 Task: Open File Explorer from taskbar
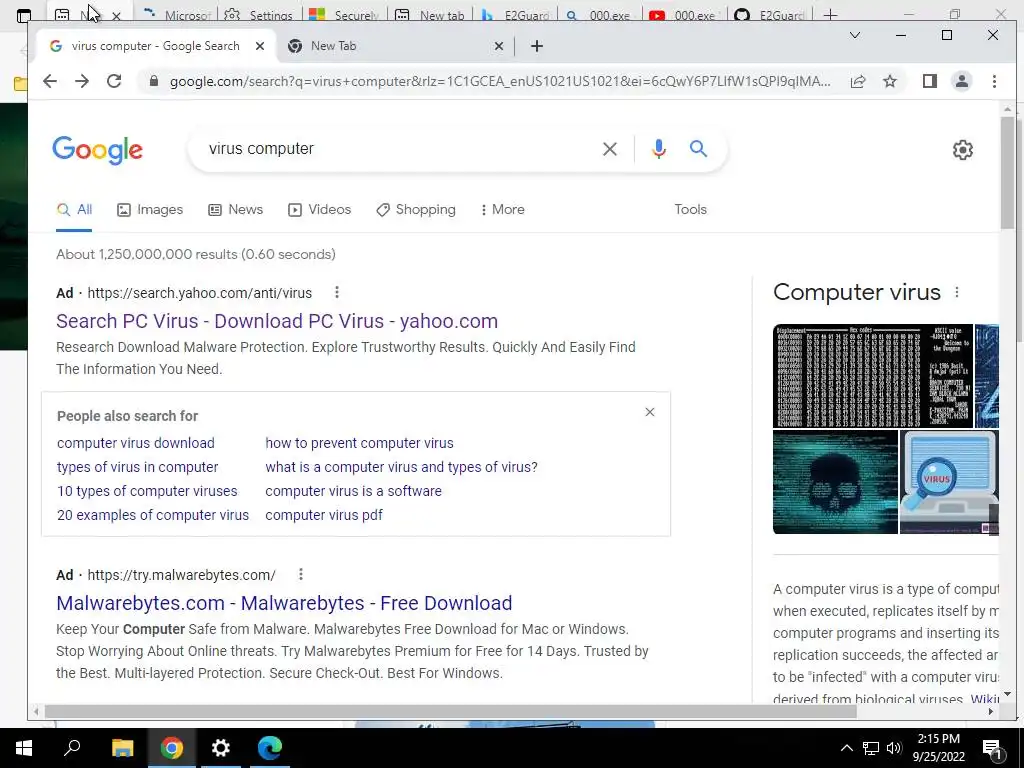click(122, 748)
